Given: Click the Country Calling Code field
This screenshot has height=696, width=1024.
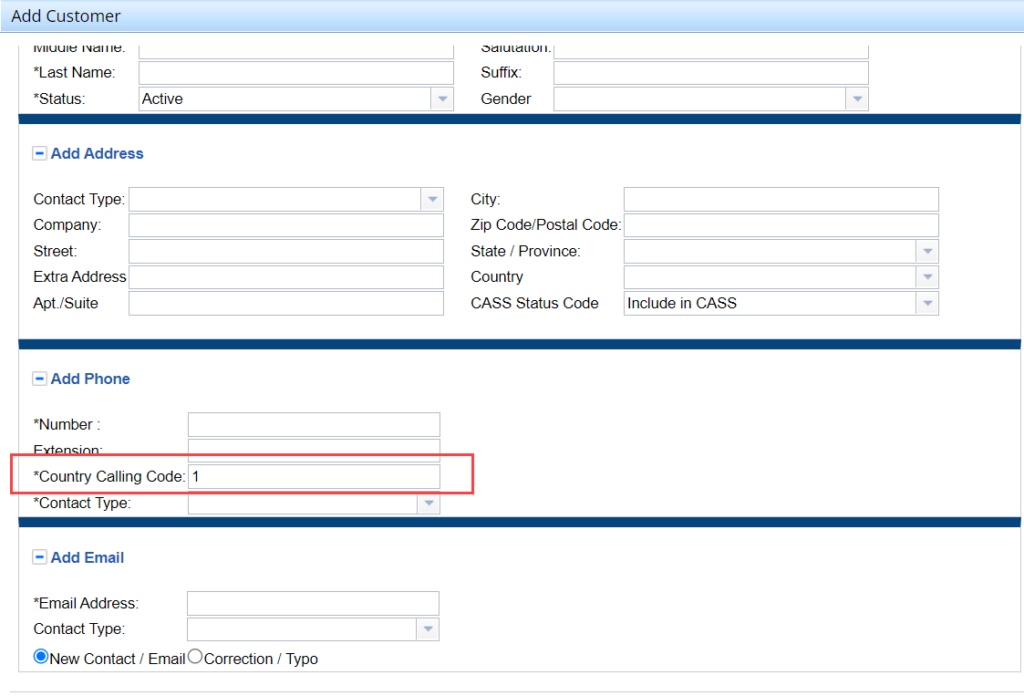Looking at the screenshot, I should pyautogui.click(x=314, y=477).
